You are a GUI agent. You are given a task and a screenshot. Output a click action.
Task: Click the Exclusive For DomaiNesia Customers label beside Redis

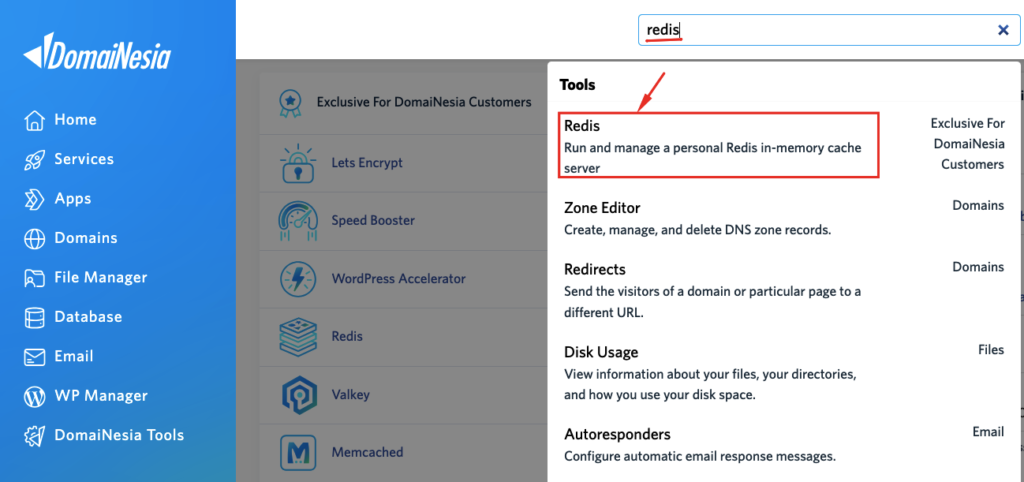click(967, 144)
